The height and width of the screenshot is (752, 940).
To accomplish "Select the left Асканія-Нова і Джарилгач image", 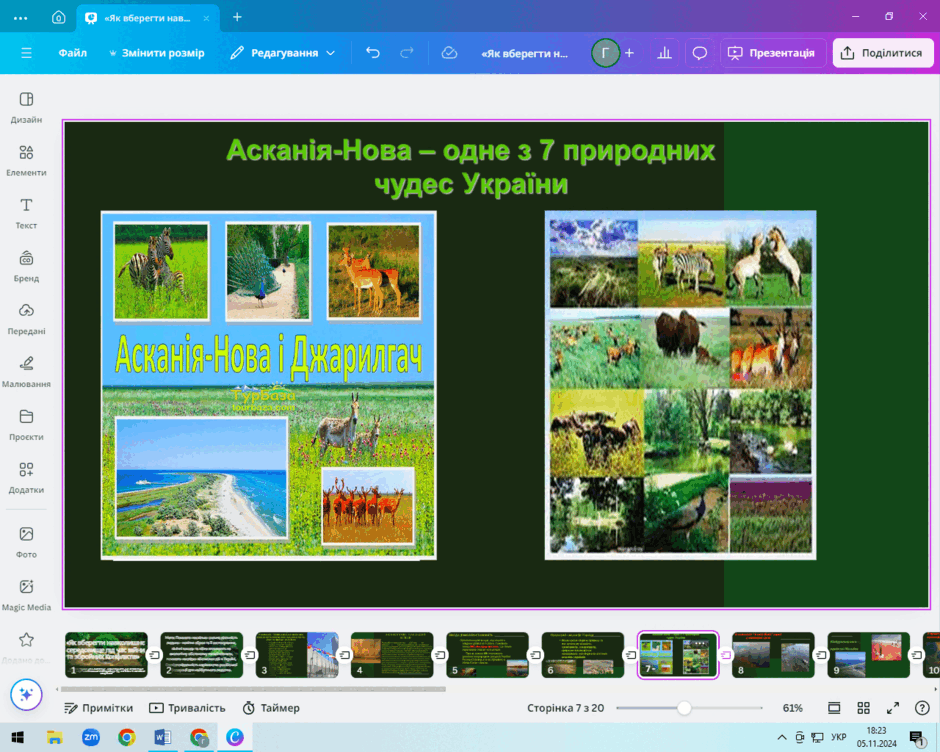I will pyautogui.click(x=269, y=385).
